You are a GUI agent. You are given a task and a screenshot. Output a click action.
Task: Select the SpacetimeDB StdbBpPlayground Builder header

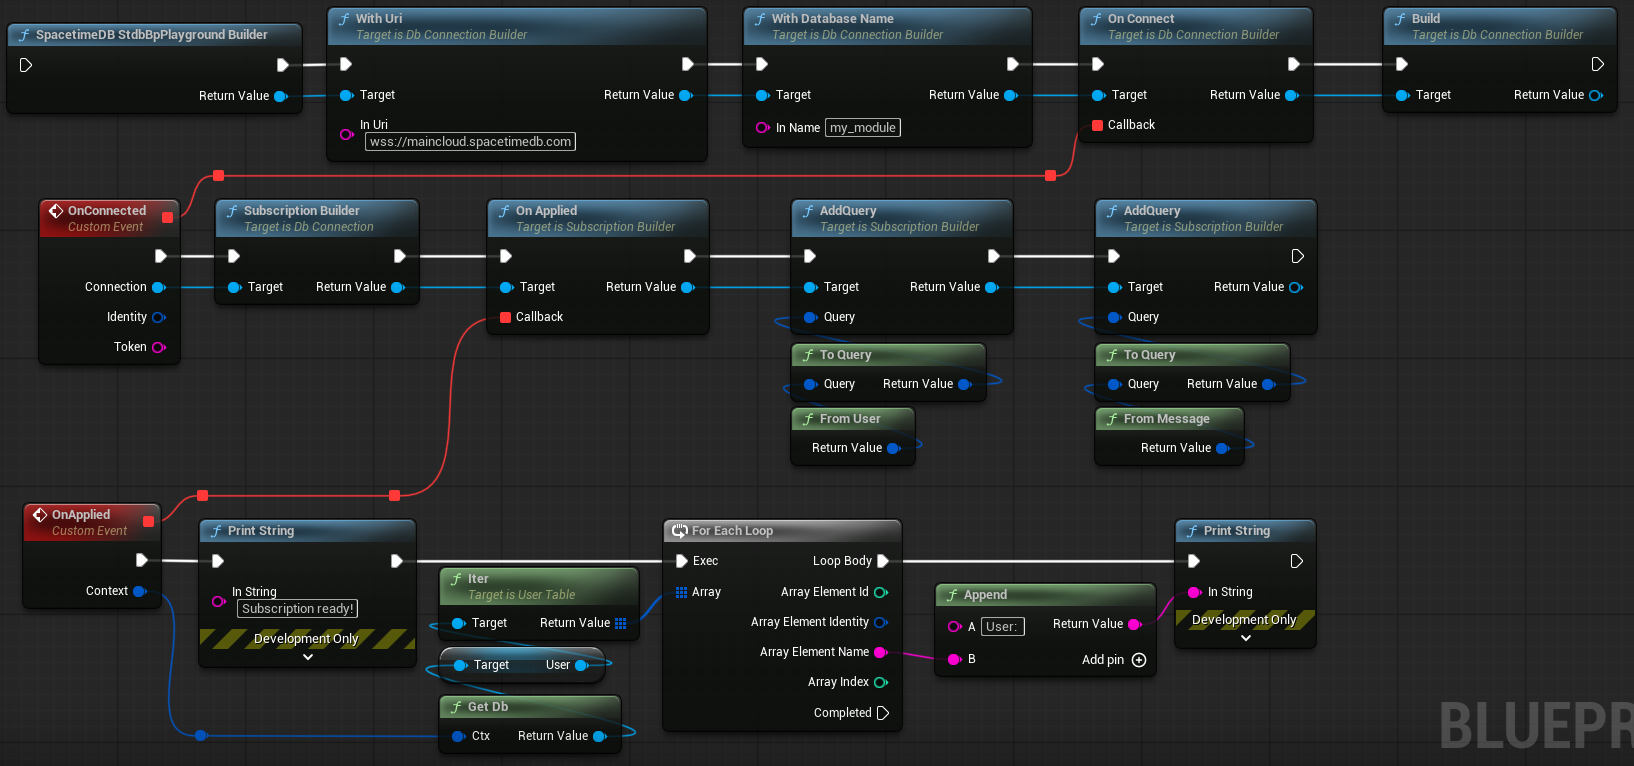(x=154, y=35)
